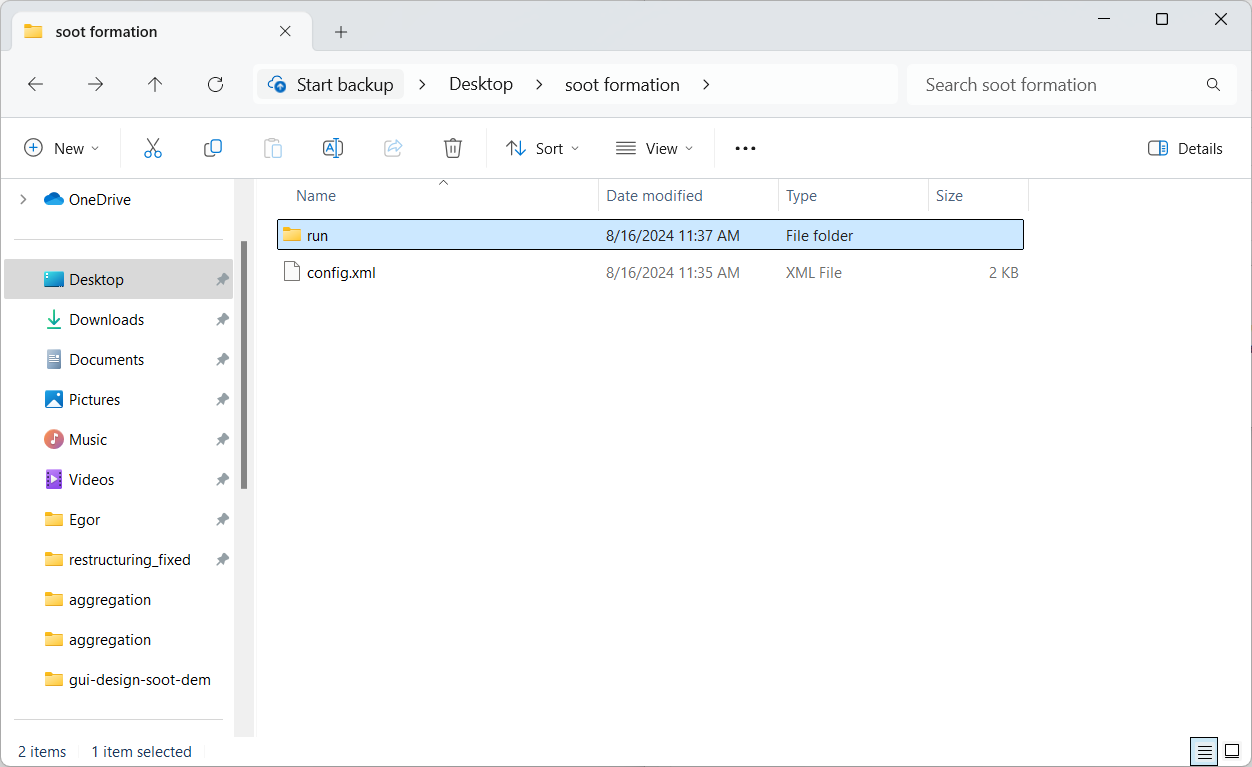Unpin Downloads using its pin icon
1252x767 pixels.
pos(222,320)
